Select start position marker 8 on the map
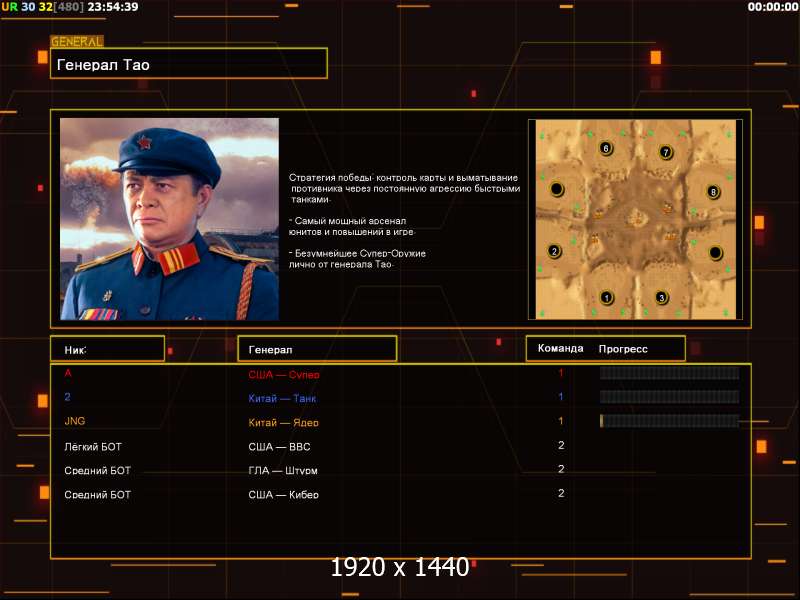 click(x=713, y=192)
